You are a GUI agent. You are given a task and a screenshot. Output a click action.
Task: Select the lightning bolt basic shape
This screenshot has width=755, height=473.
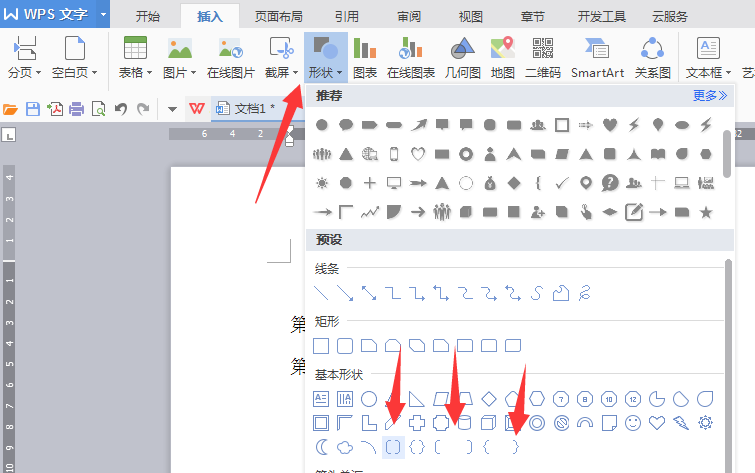click(681, 423)
